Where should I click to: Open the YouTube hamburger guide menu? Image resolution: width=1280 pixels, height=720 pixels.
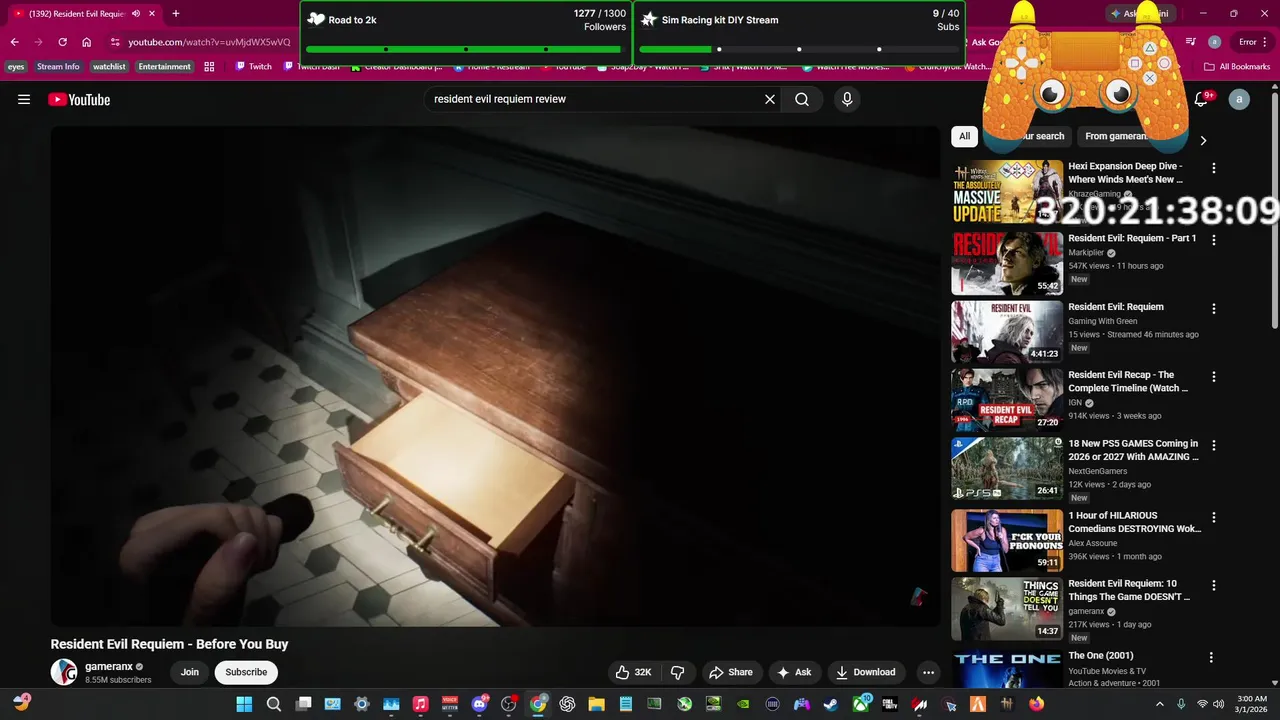[24, 99]
